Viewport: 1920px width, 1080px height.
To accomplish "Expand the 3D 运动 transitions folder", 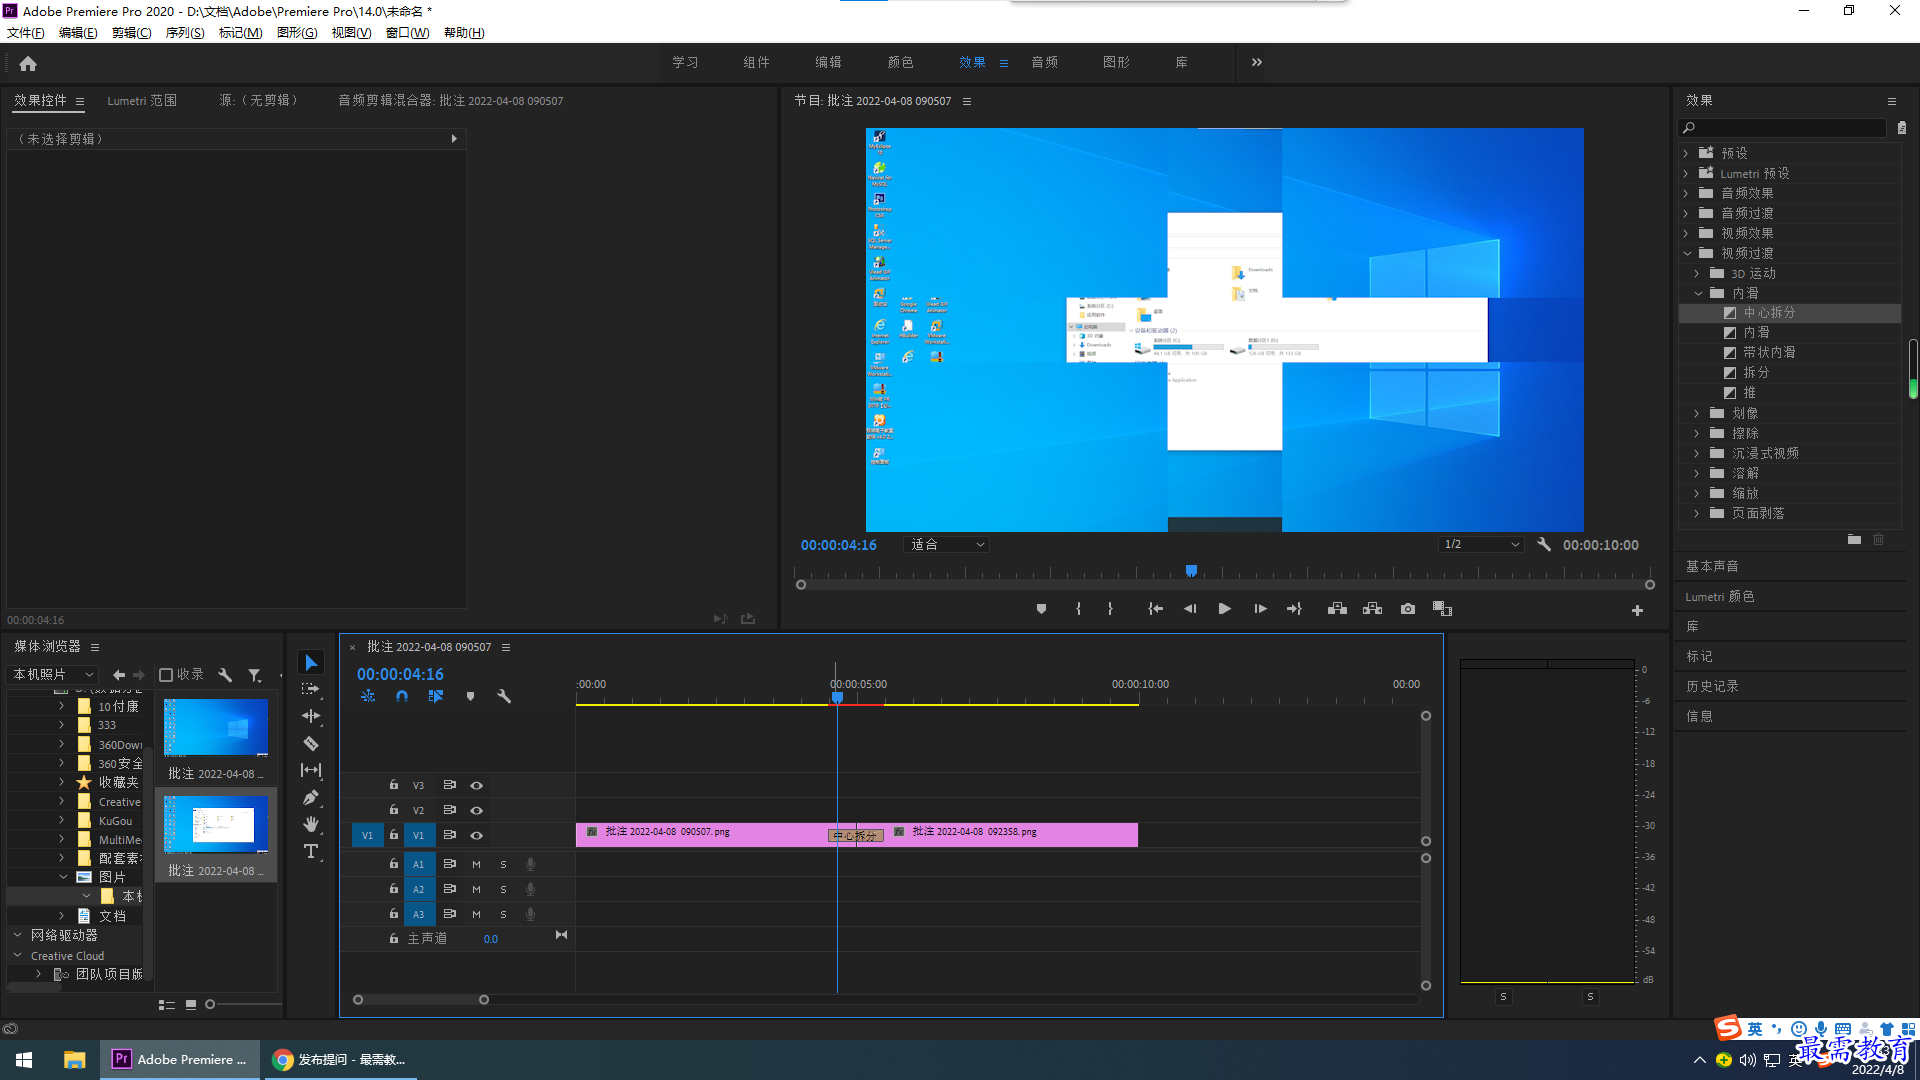I will [x=1697, y=273].
